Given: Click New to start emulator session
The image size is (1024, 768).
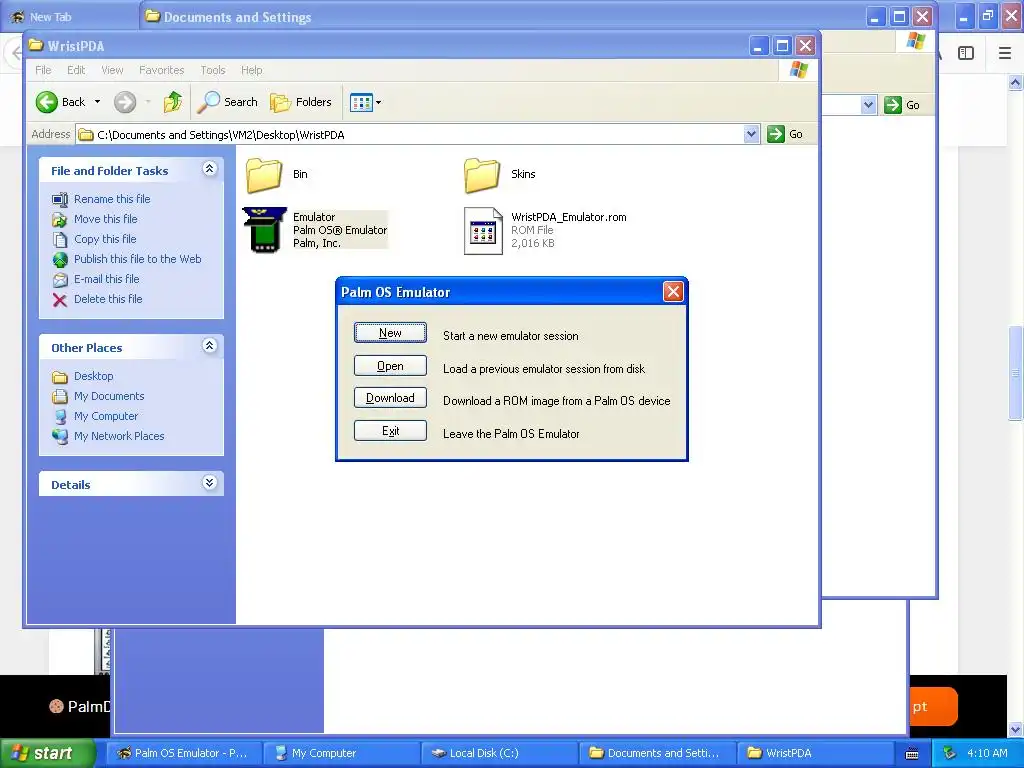Looking at the screenshot, I should point(390,332).
